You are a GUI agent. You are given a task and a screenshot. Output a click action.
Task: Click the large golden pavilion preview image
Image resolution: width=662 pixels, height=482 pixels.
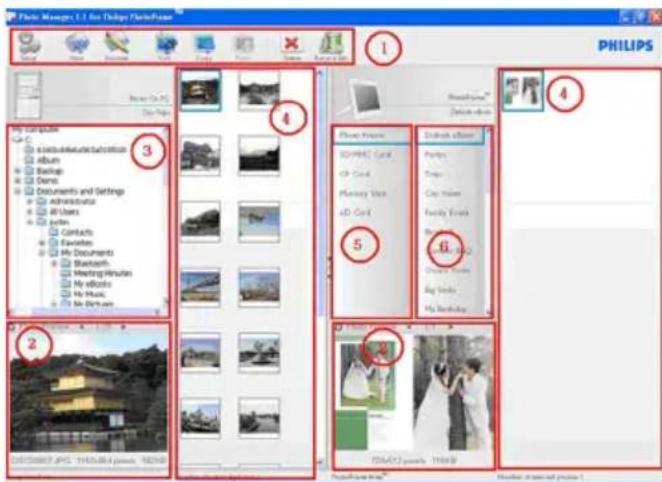pyautogui.click(x=89, y=392)
